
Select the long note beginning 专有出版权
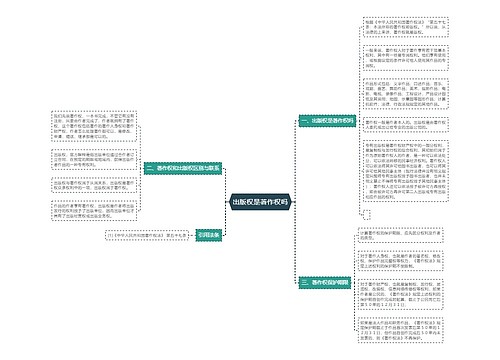[x=406, y=171]
